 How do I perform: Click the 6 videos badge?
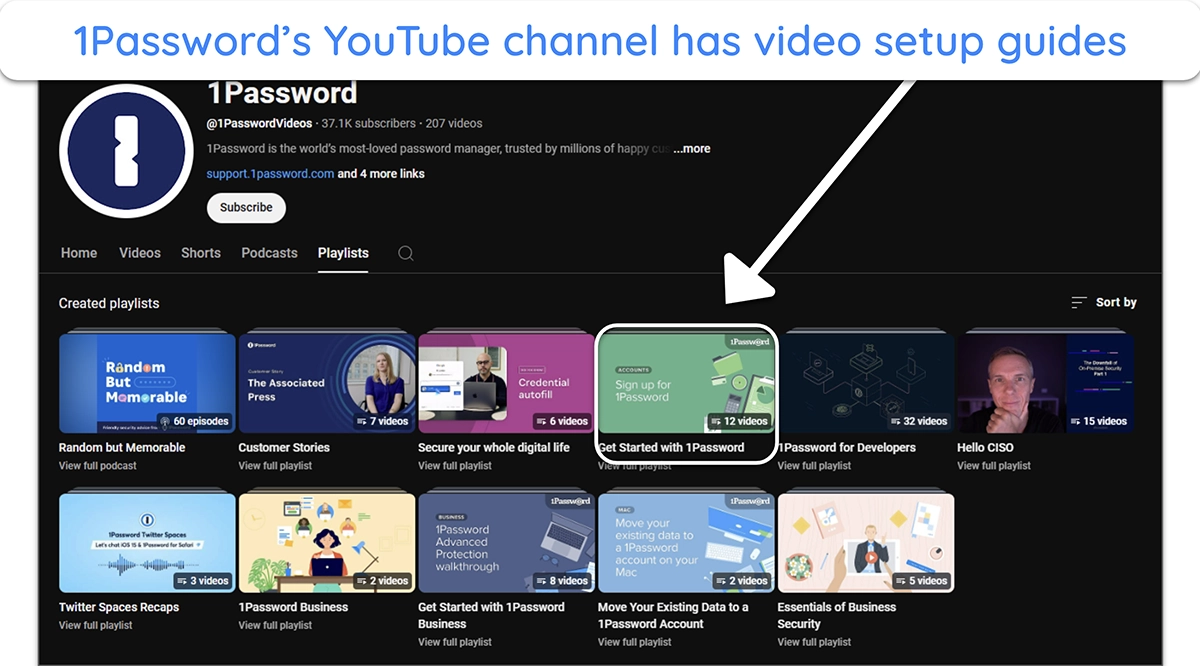pyautogui.click(x=561, y=421)
